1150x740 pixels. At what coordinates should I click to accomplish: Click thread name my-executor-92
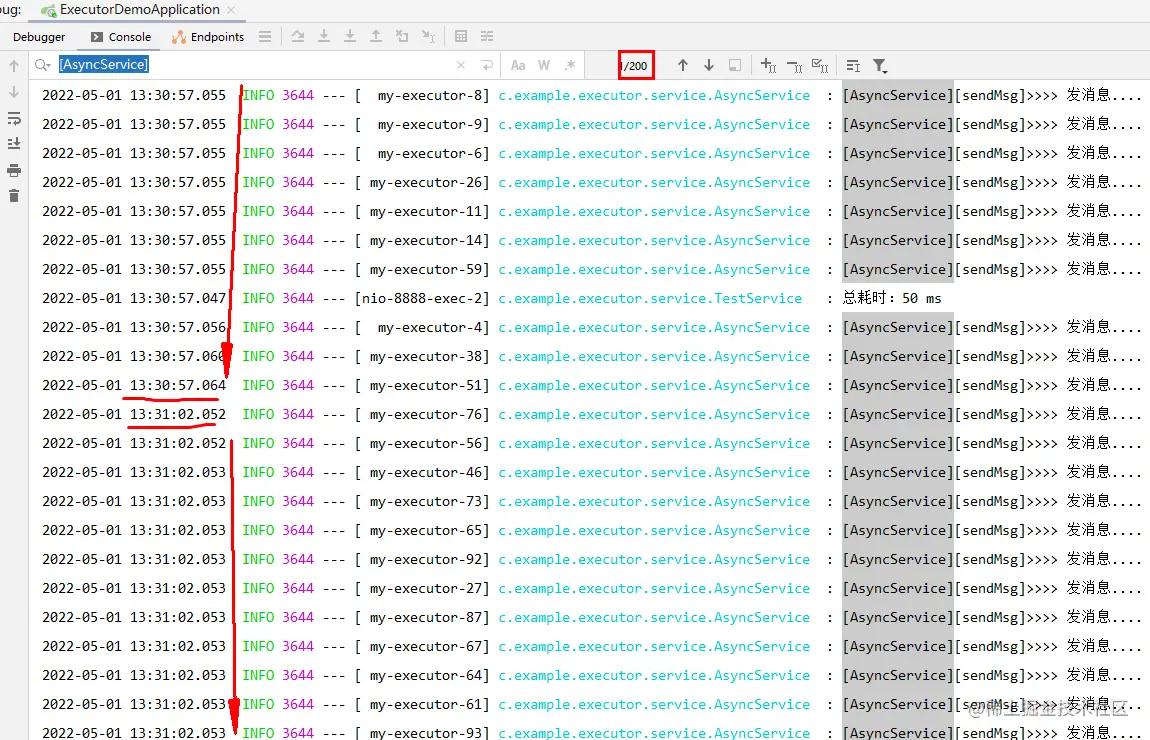pos(425,560)
